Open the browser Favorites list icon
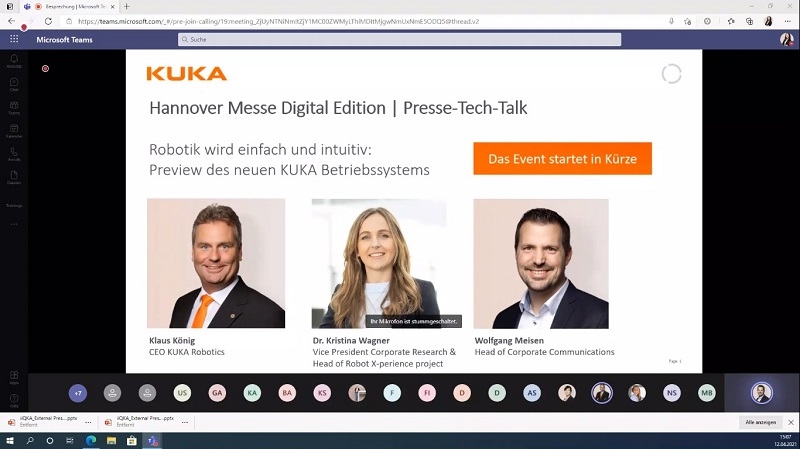Screen dimensions: 800x449 point(731,21)
